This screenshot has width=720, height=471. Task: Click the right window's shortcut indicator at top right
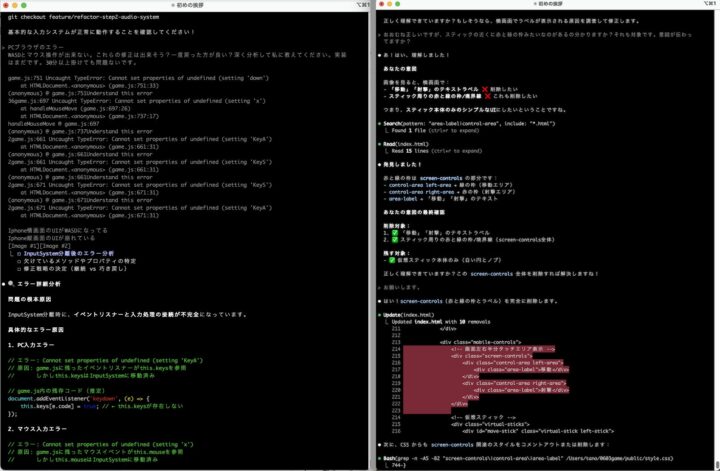click(709, 4)
